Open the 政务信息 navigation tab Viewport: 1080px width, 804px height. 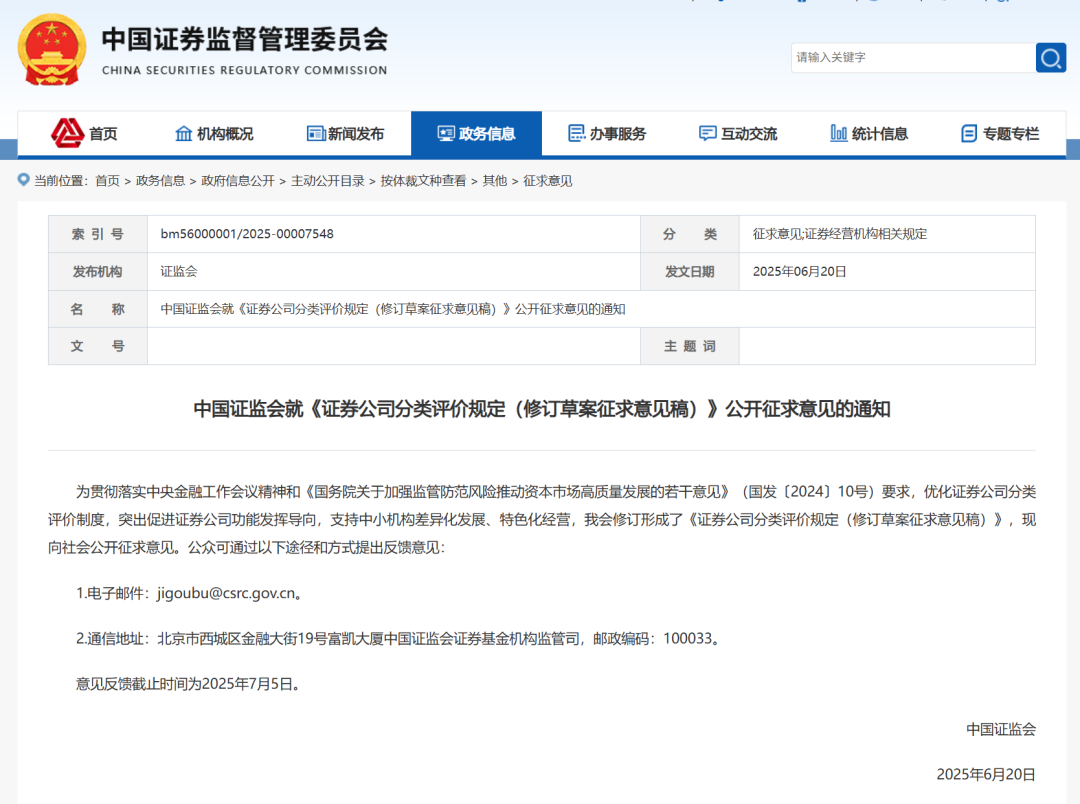coord(477,134)
